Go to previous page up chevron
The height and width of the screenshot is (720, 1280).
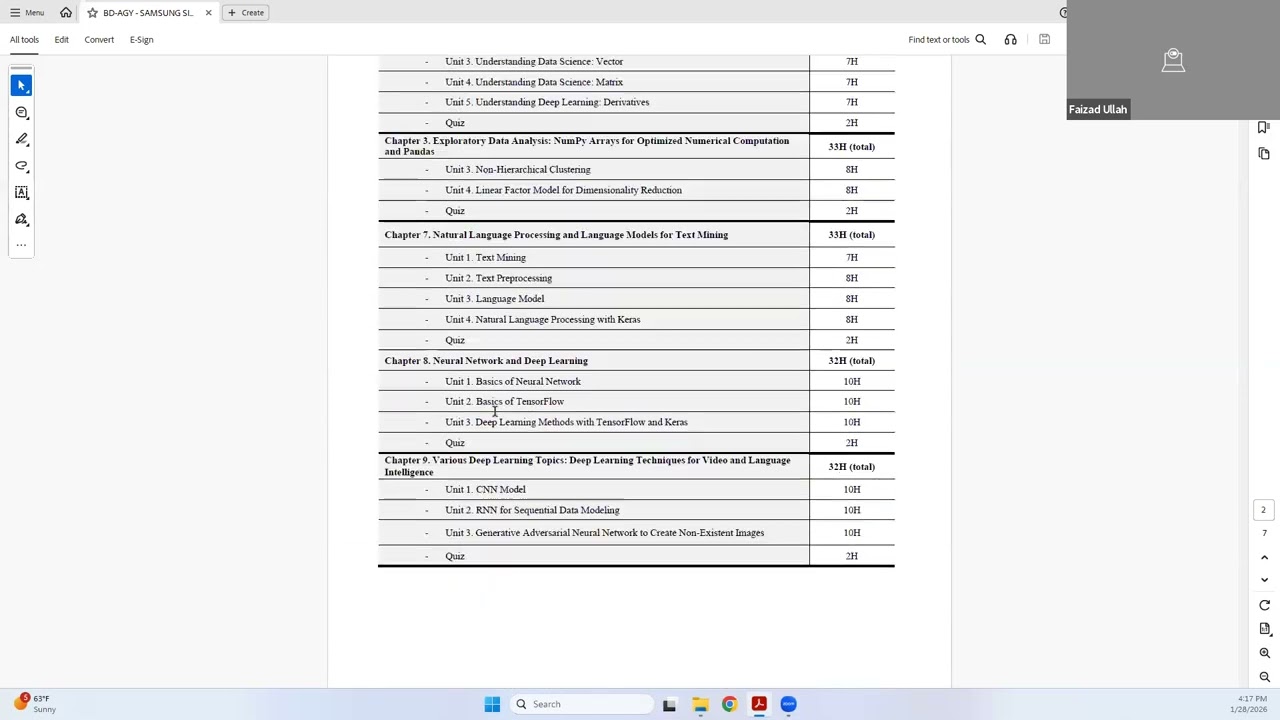coord(1264,558)
